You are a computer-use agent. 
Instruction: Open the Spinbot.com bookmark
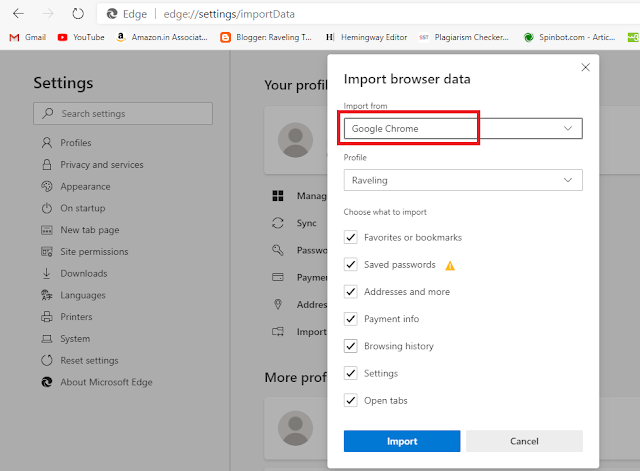pos(569,37)
